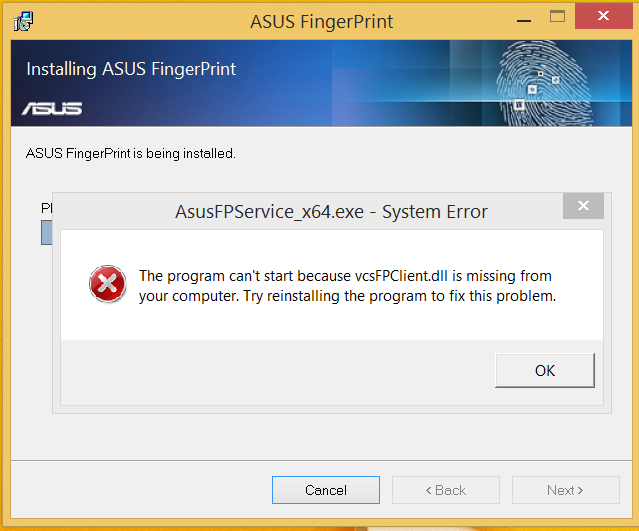
Task: Click the ASUS logo in the banner
Action: (x=52, y=108)
